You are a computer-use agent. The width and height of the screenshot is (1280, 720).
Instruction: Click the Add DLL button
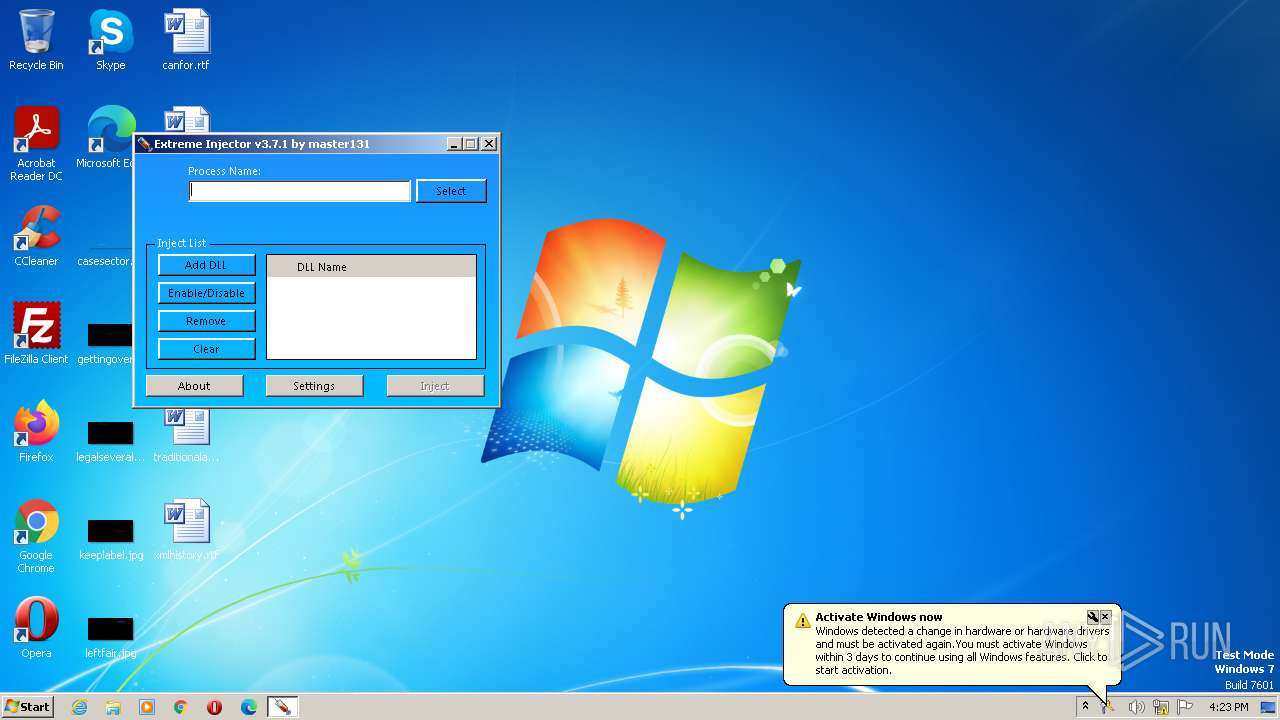tap(206, 265)
